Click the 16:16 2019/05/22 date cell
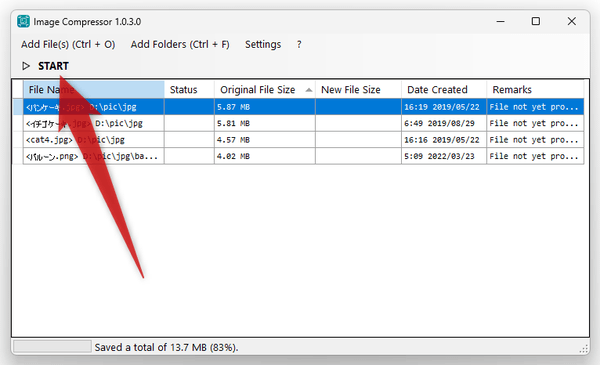Image resolution: width=600 pixels, height=365 pixels. pos(444,140)
